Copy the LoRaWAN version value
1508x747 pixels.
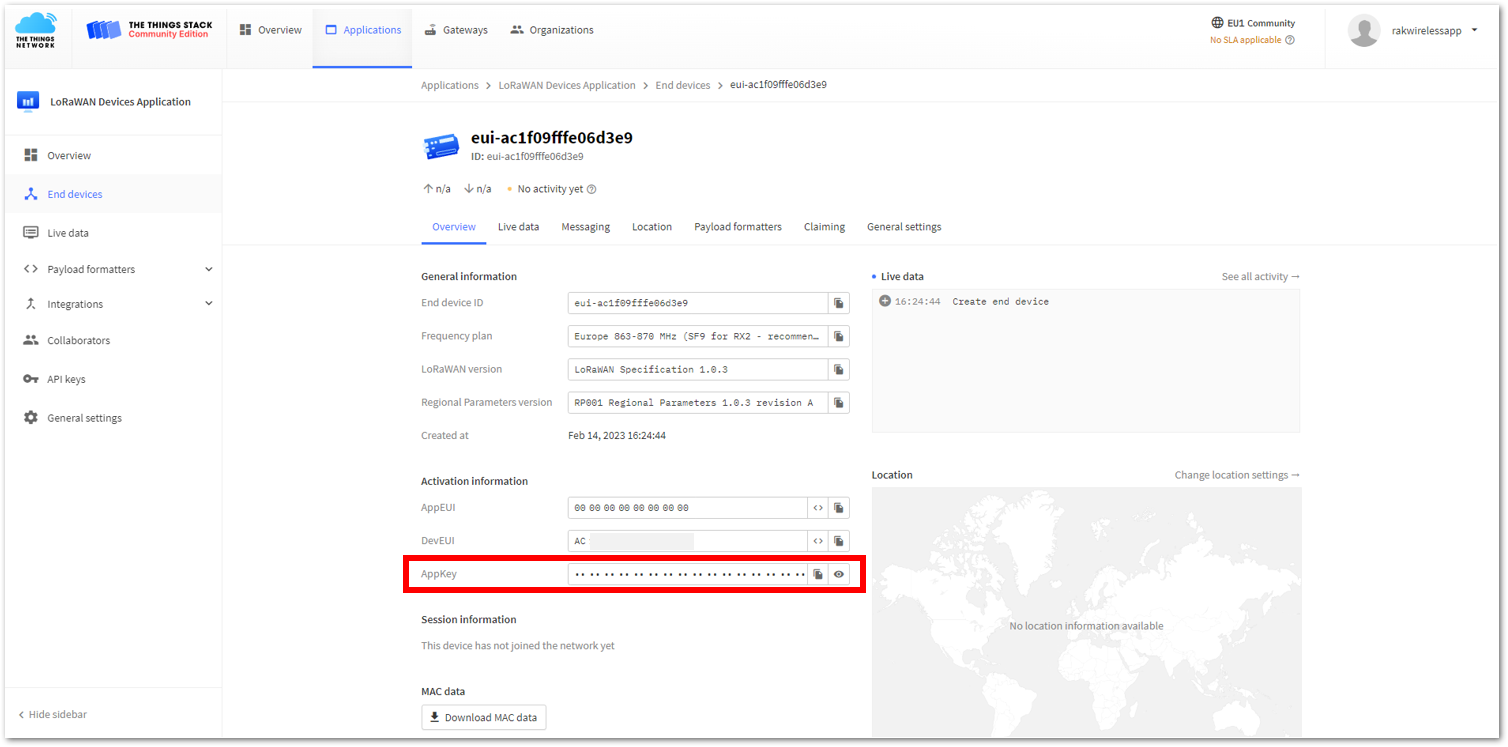click(839, 369)
